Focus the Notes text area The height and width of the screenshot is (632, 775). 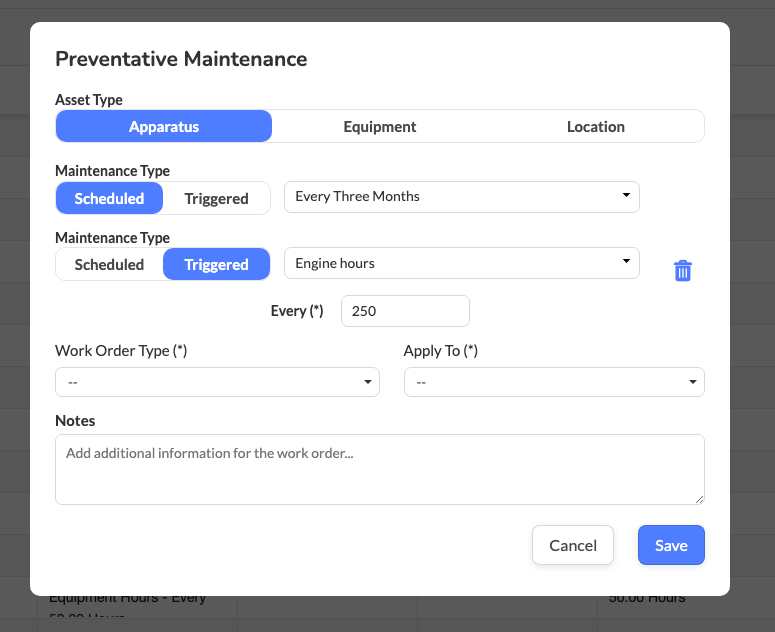pyautogui.click(x=379, y=469)
